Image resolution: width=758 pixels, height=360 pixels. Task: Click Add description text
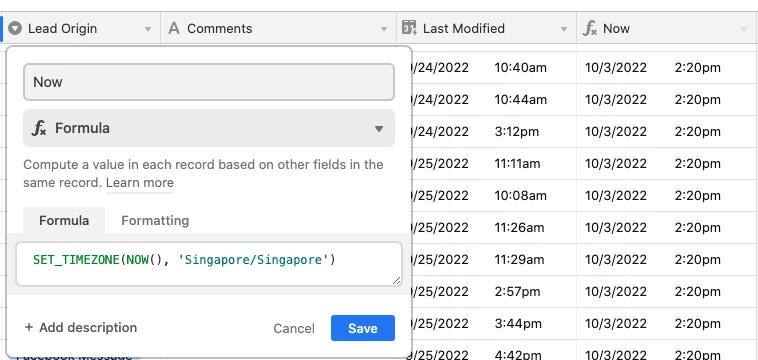pyautogui.click(x=88, y=328)
